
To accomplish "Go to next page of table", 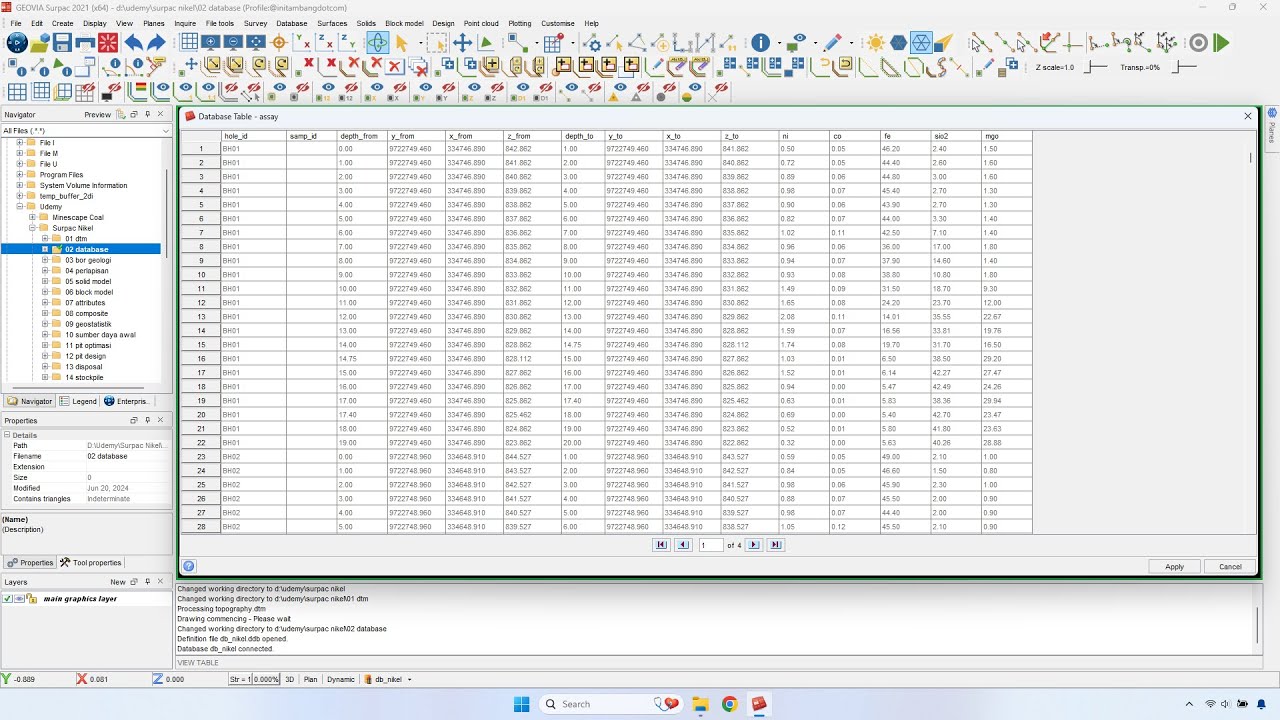I will click(754, 545).
